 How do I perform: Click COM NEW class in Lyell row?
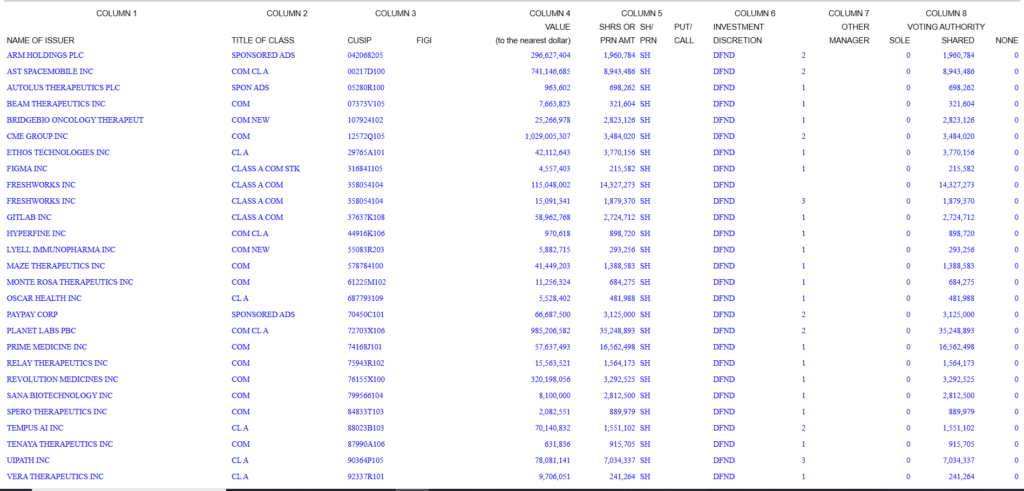pos(251,250)
